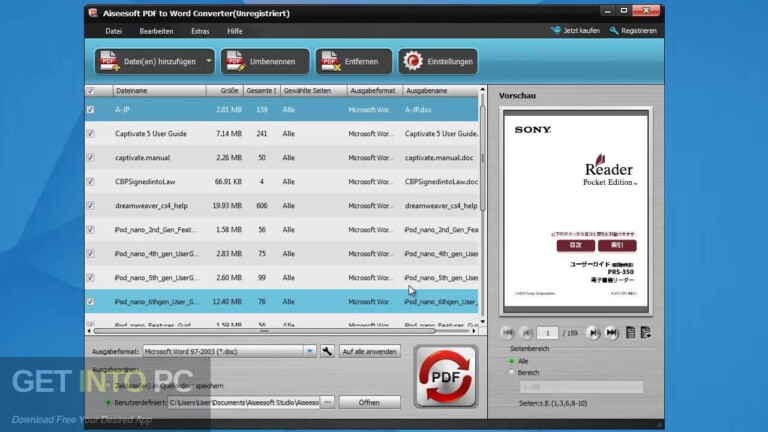Click the page number field in preview
The image size is (768, 432).
pyautogui.click(x=547, y=333)
